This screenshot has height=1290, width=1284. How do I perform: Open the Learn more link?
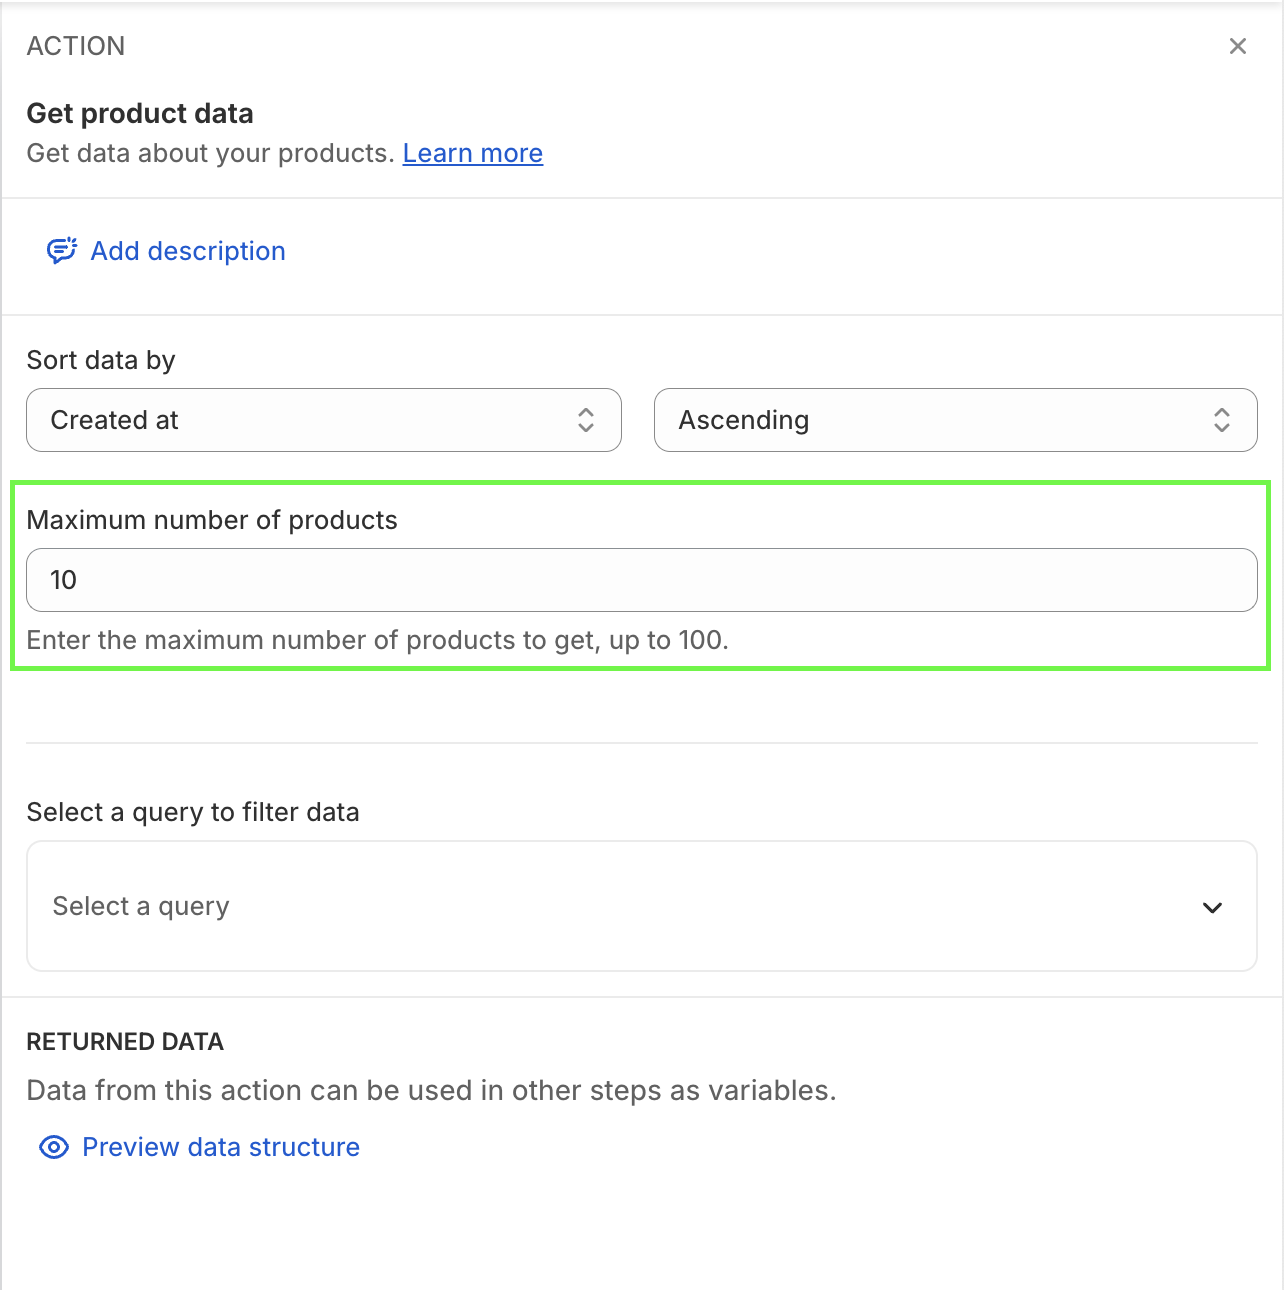click(x=472, y=153)
